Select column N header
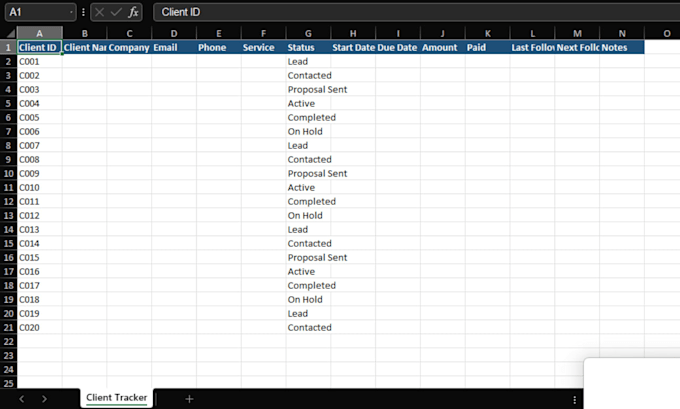Image resolution: width=680 pixels, height=409 pixels. pyautogui.click(x=622, y=33)
